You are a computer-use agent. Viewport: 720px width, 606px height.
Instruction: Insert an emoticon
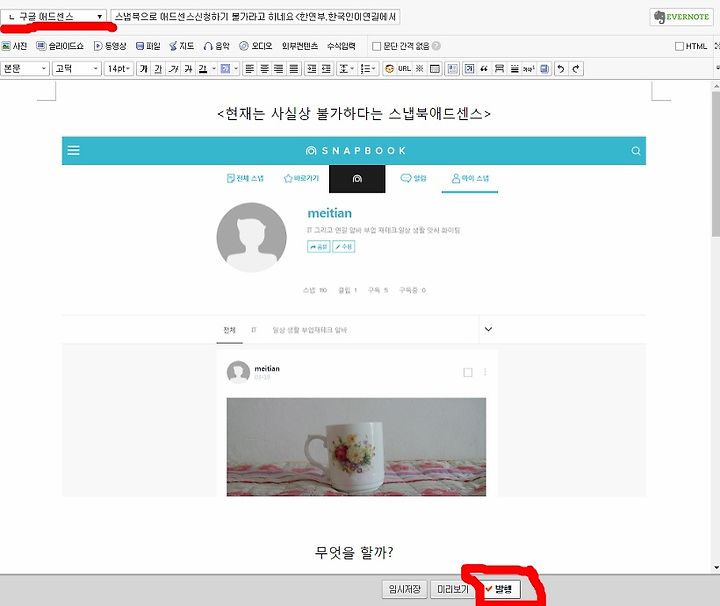(389, 69)
